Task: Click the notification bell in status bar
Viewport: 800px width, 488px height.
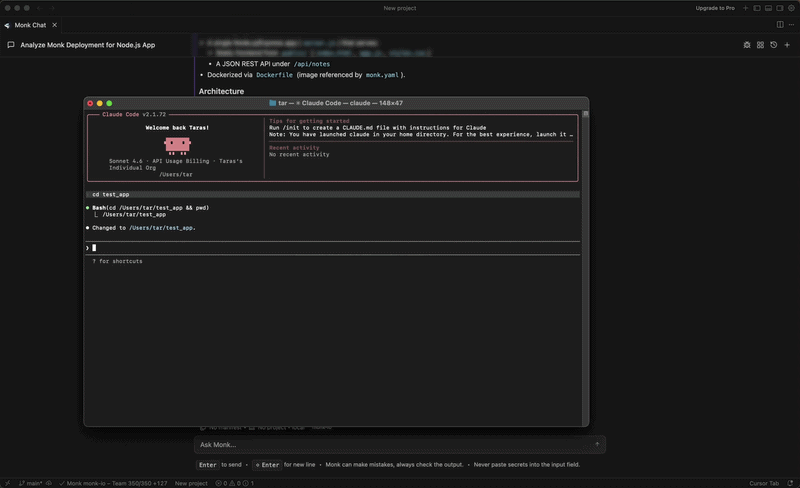Action: [790, 483]
